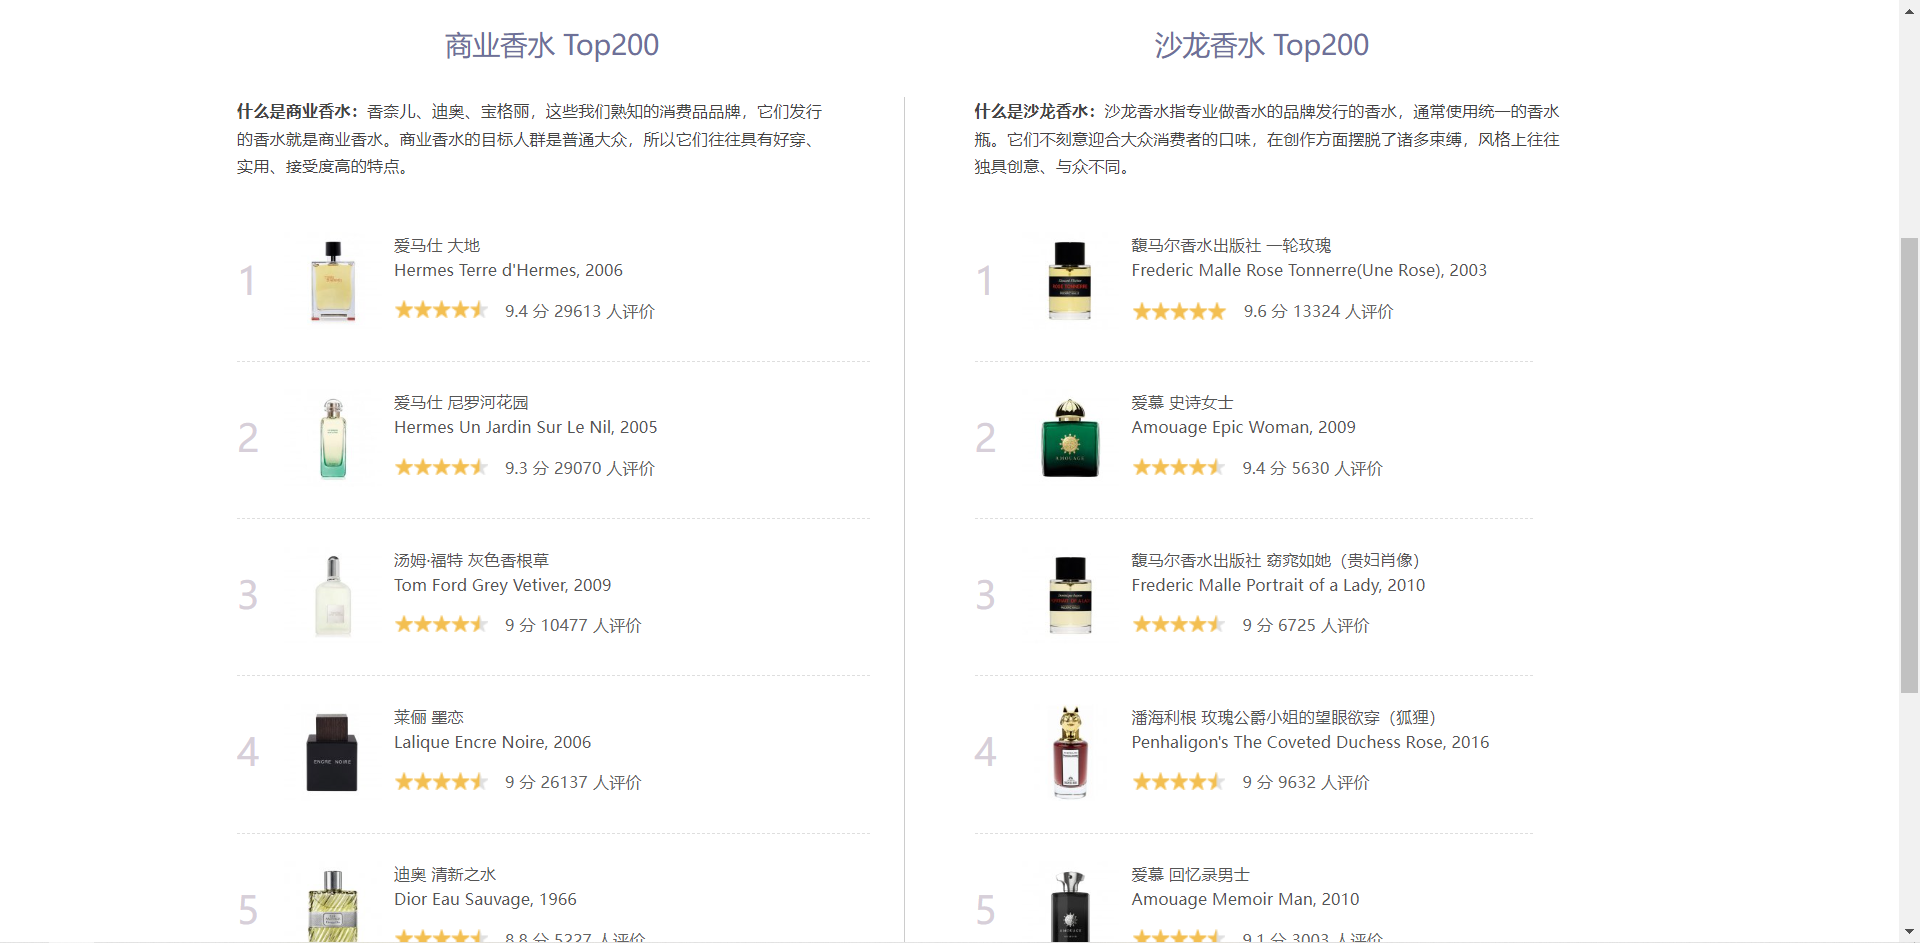Click star rating for Portrait of a Lady
The height and width of the screenshot is (943, 1920).
point(1179,625)
